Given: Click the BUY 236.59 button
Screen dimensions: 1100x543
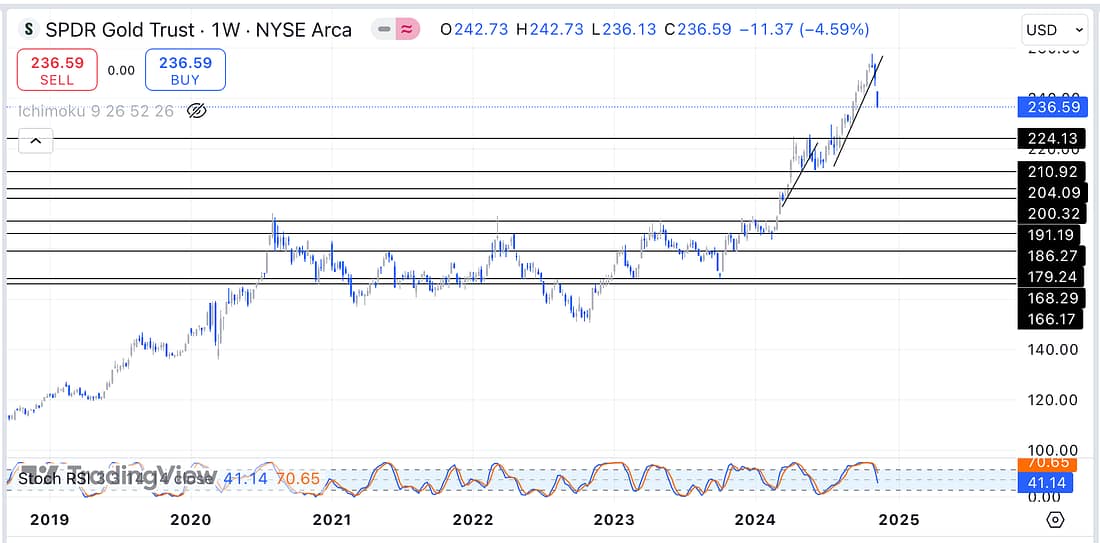Looking at the screenshot, I should (x=185, y=70).
